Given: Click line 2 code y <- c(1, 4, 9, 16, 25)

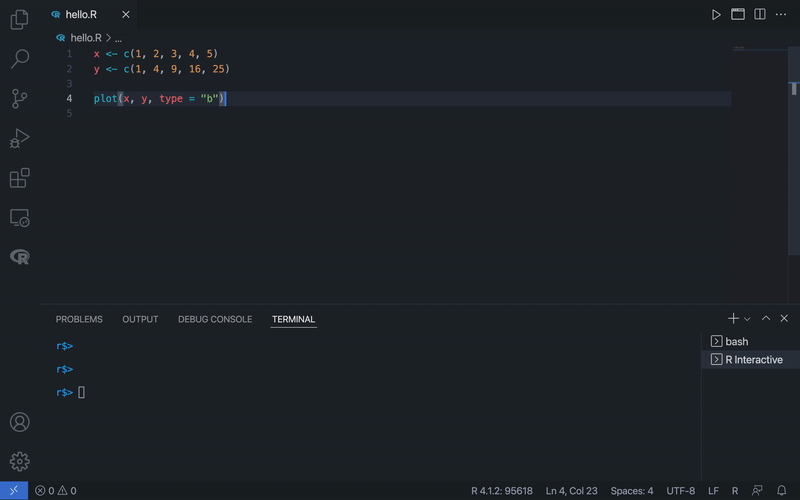Looking at the screenshot, I should tap(162, 69).
